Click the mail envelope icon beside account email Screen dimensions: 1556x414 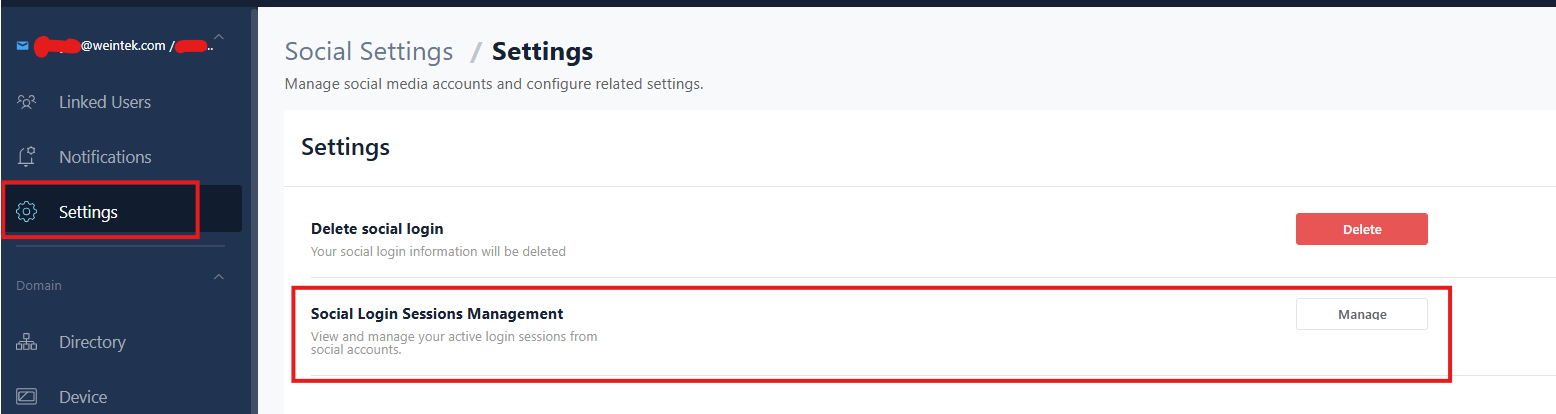[x=23, y=45]
